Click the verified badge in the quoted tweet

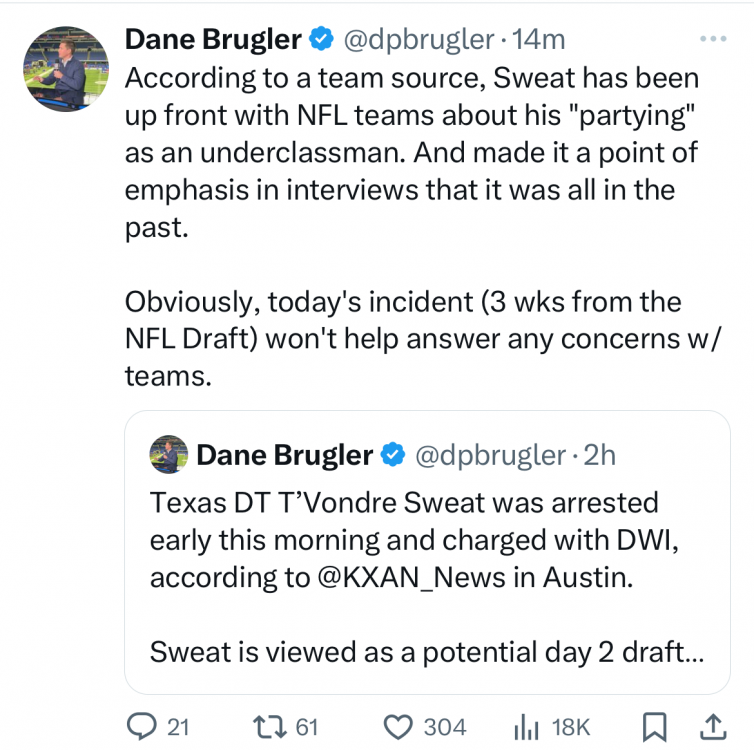(393, 456)
